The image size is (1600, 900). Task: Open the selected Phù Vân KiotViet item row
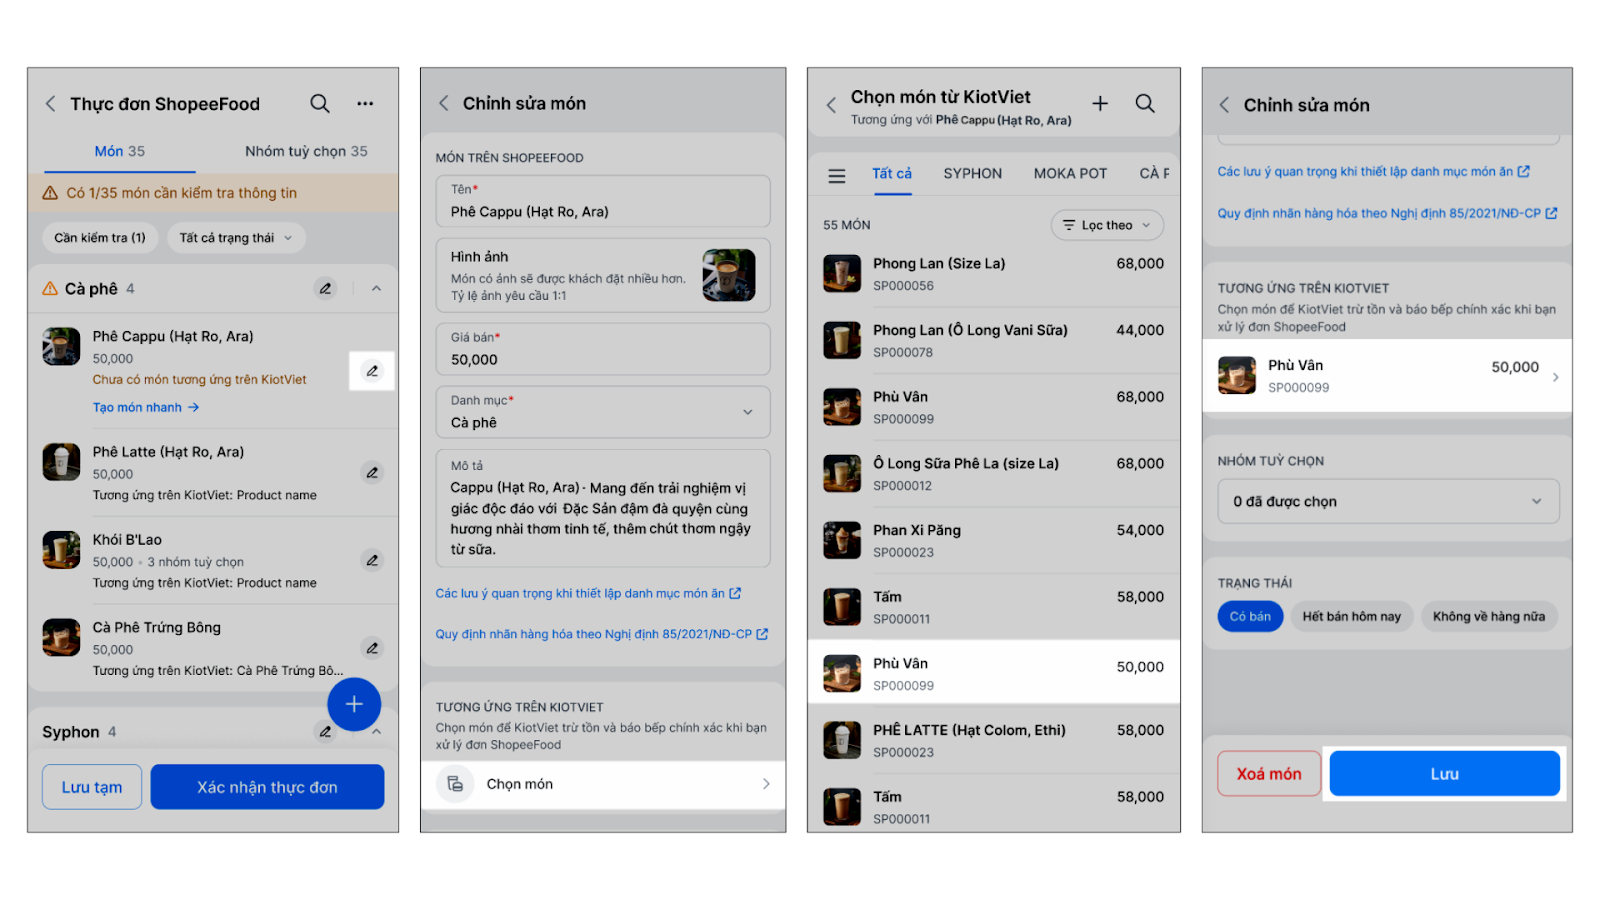(x=1387, y=376)
